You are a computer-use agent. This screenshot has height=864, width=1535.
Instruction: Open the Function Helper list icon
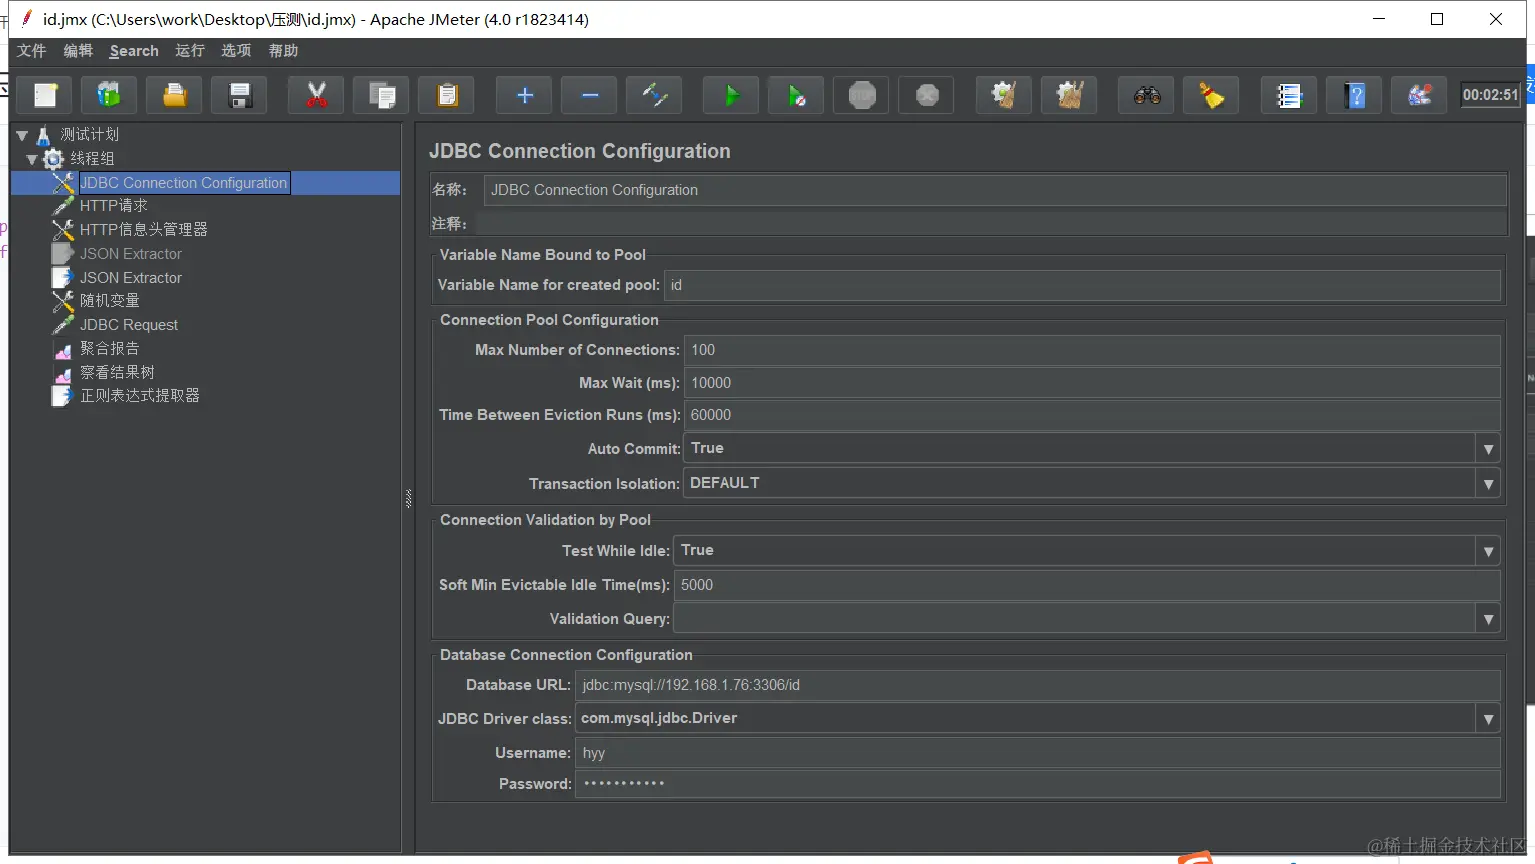point(1288,95)
